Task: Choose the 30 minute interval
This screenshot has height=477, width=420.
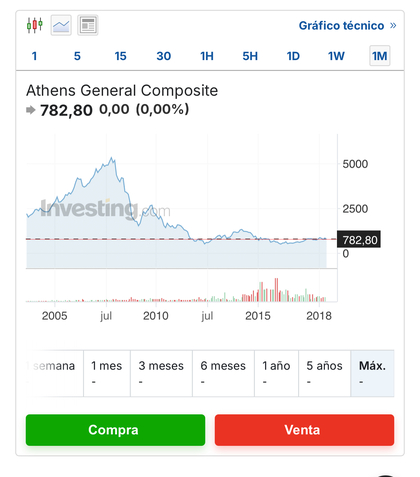Action: (164, 56)
